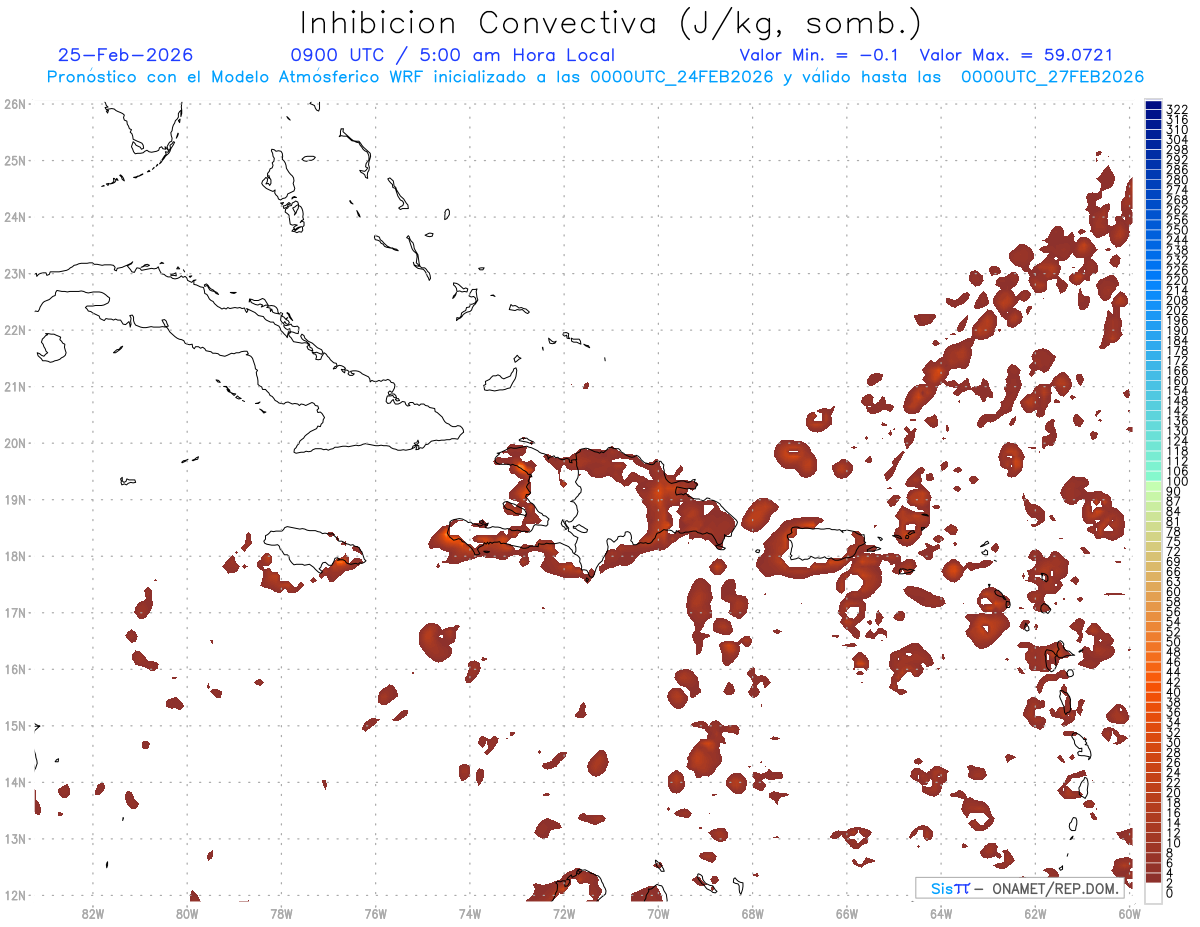Click latitude label '15N'

click(15, 725)
